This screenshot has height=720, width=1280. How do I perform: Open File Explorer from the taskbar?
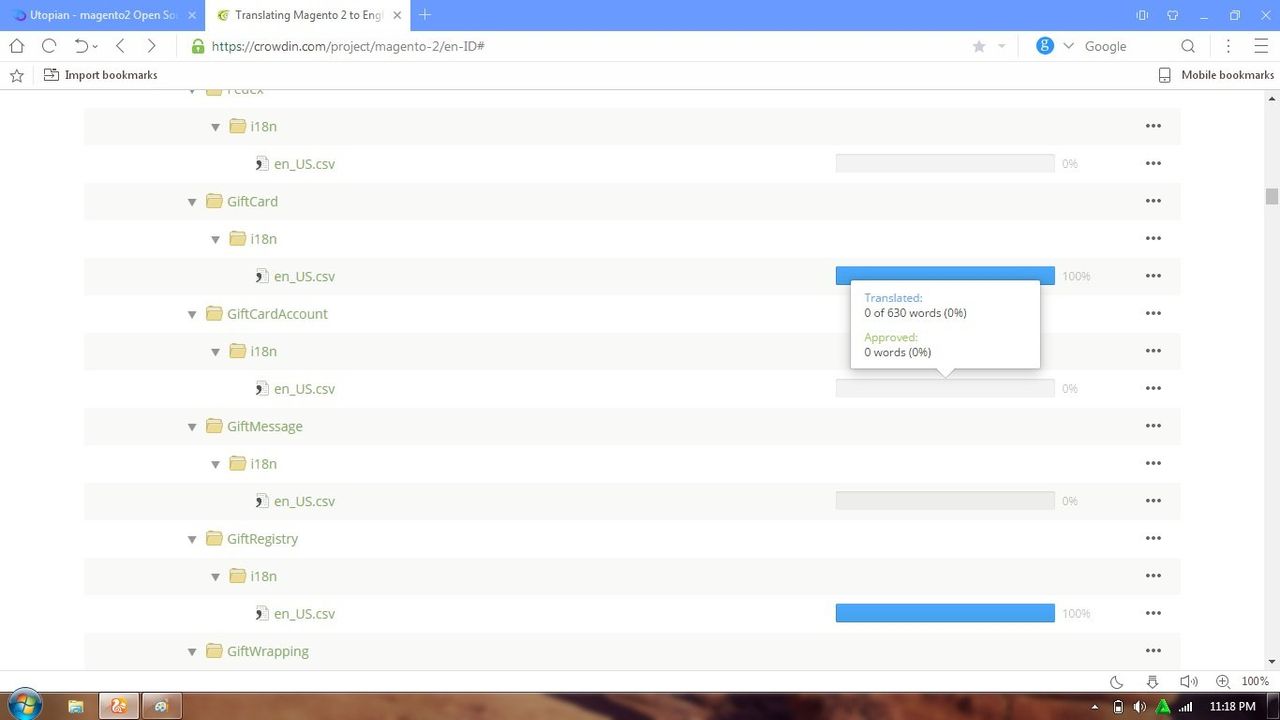(76, 706)
